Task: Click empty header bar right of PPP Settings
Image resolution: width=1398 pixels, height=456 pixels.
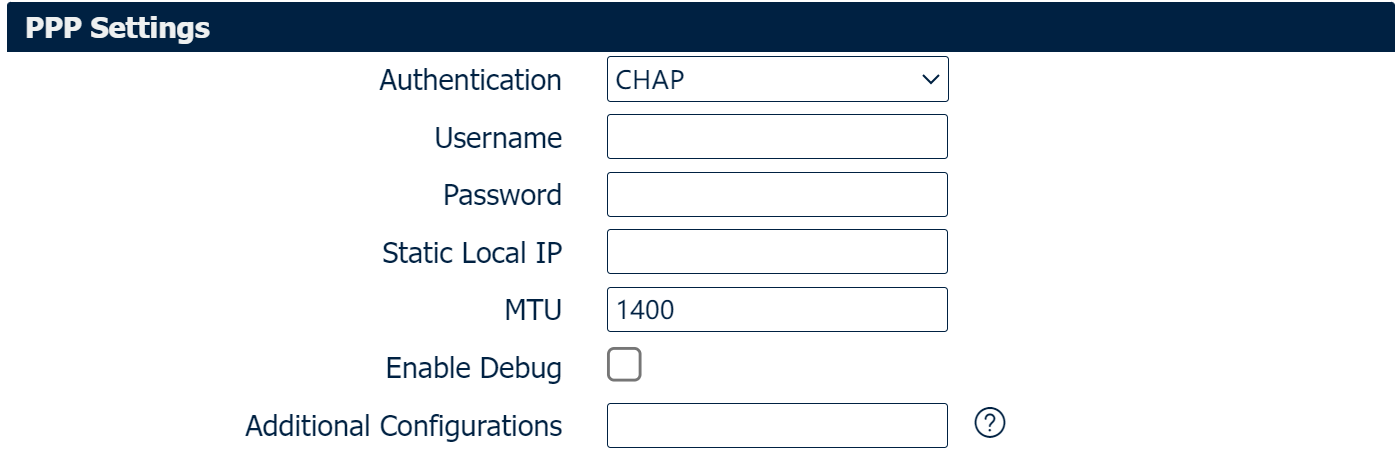Action: pos(800,27)
